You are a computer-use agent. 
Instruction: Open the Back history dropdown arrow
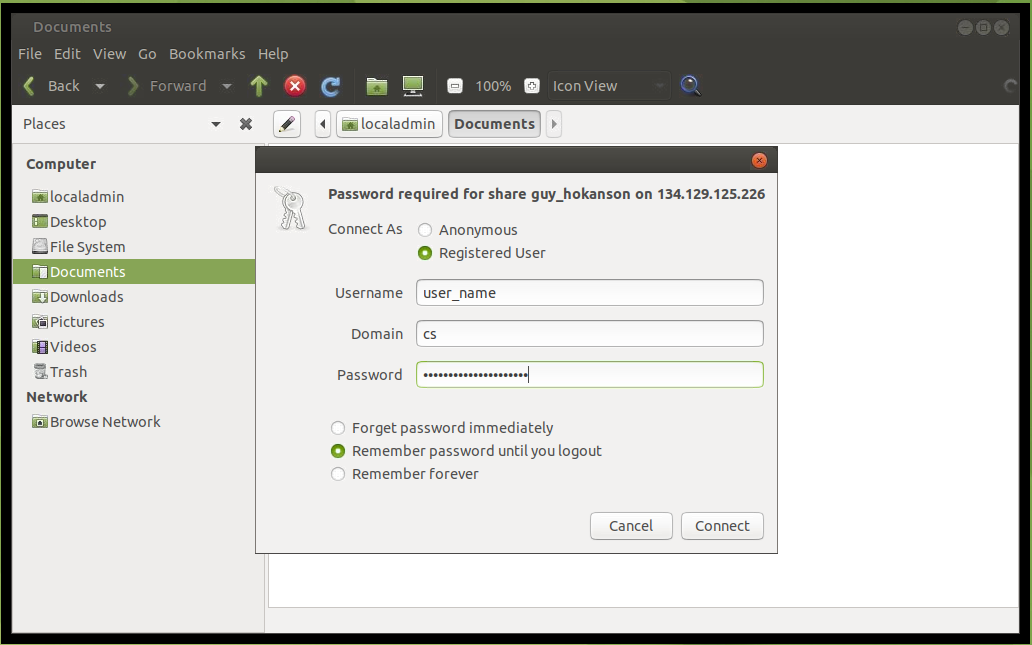[x=100, y=86]
